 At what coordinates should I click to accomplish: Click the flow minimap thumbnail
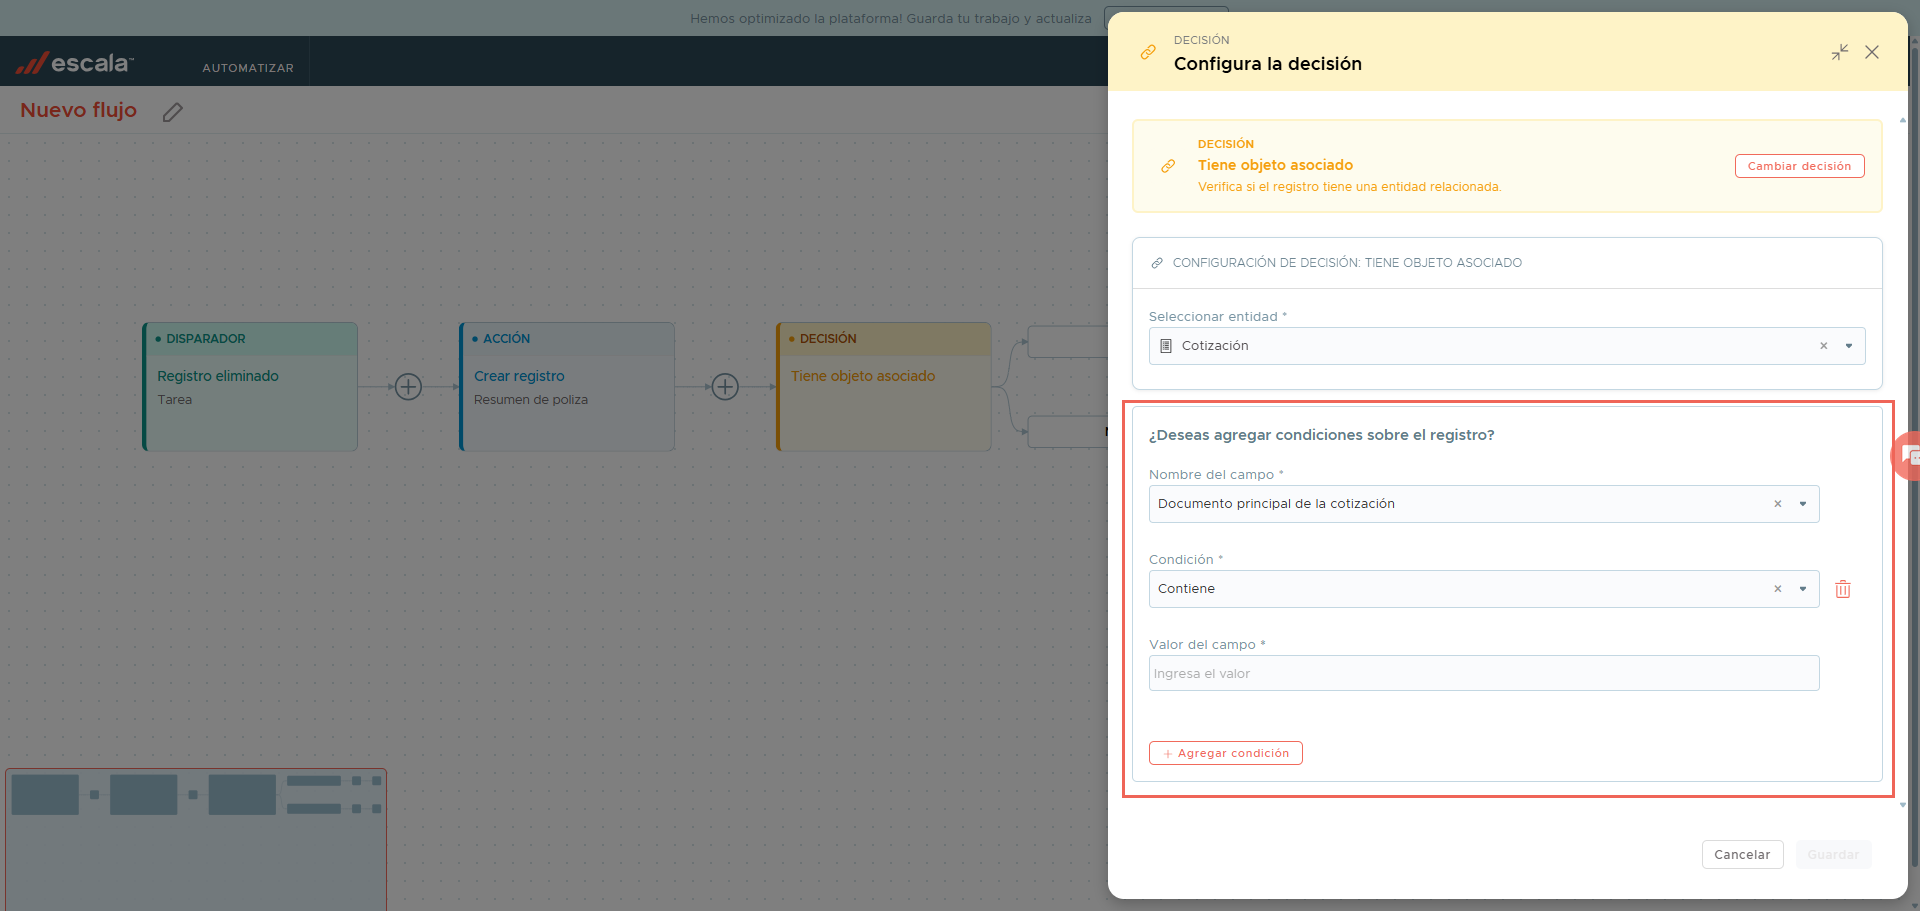point(196,839)
